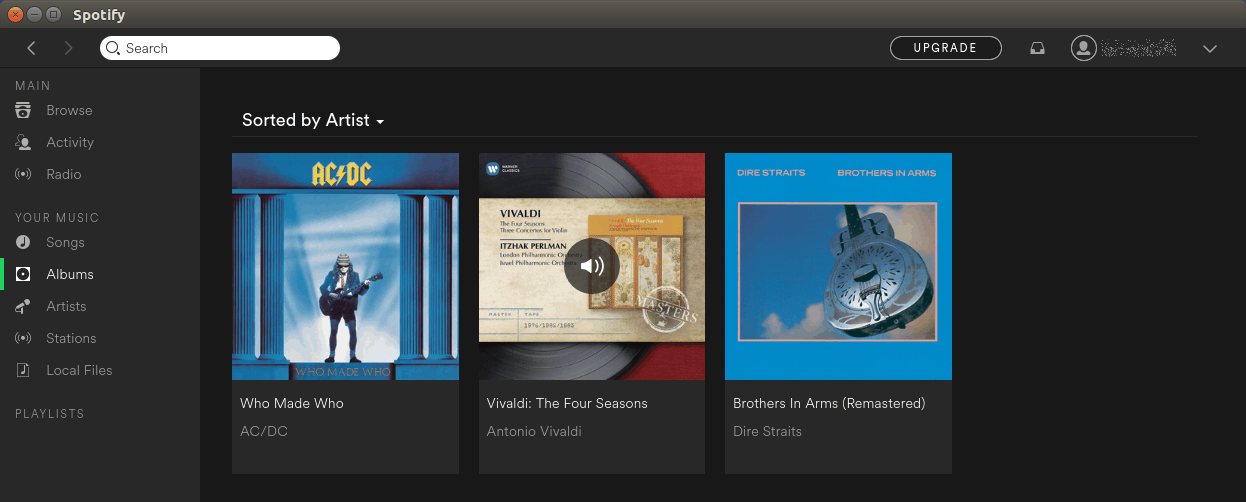The width and height of the screenshot is (1246, 502).
Task: Click the YOUR MUSIC section heading
Action: (57, 218)
